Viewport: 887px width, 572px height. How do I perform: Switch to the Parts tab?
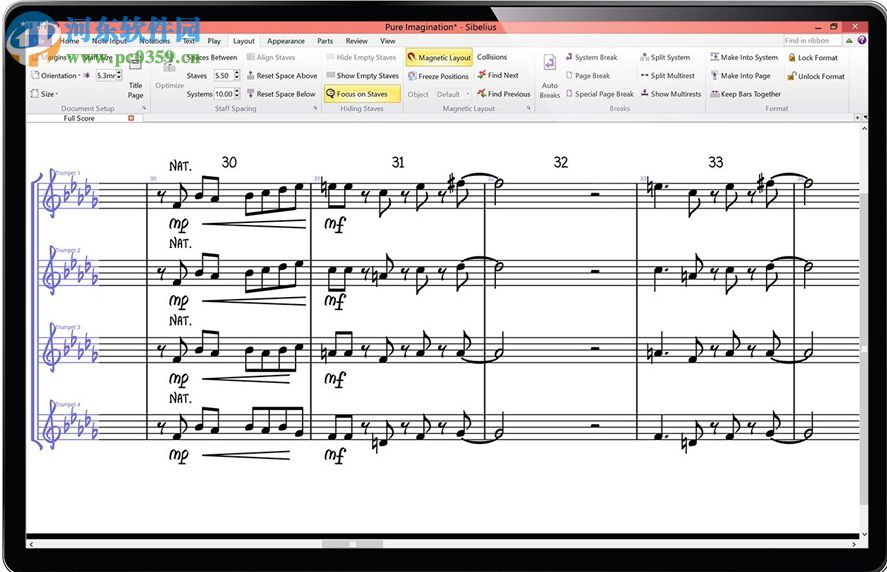pos(325,41)
